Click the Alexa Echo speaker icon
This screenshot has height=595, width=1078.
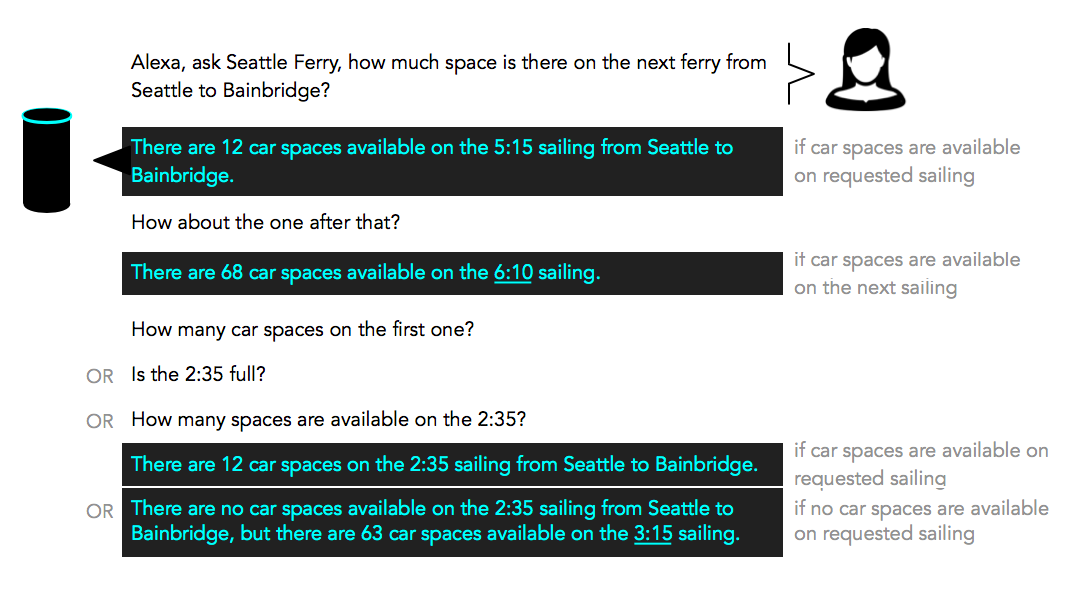point(47,160)
